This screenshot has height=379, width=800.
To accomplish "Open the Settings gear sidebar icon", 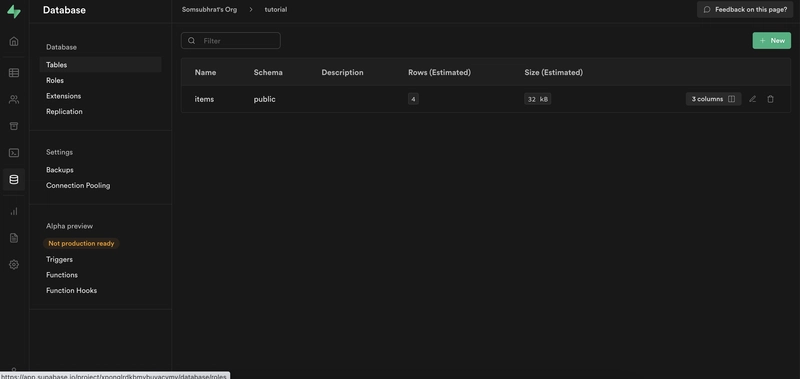I will tap(14, 264).
